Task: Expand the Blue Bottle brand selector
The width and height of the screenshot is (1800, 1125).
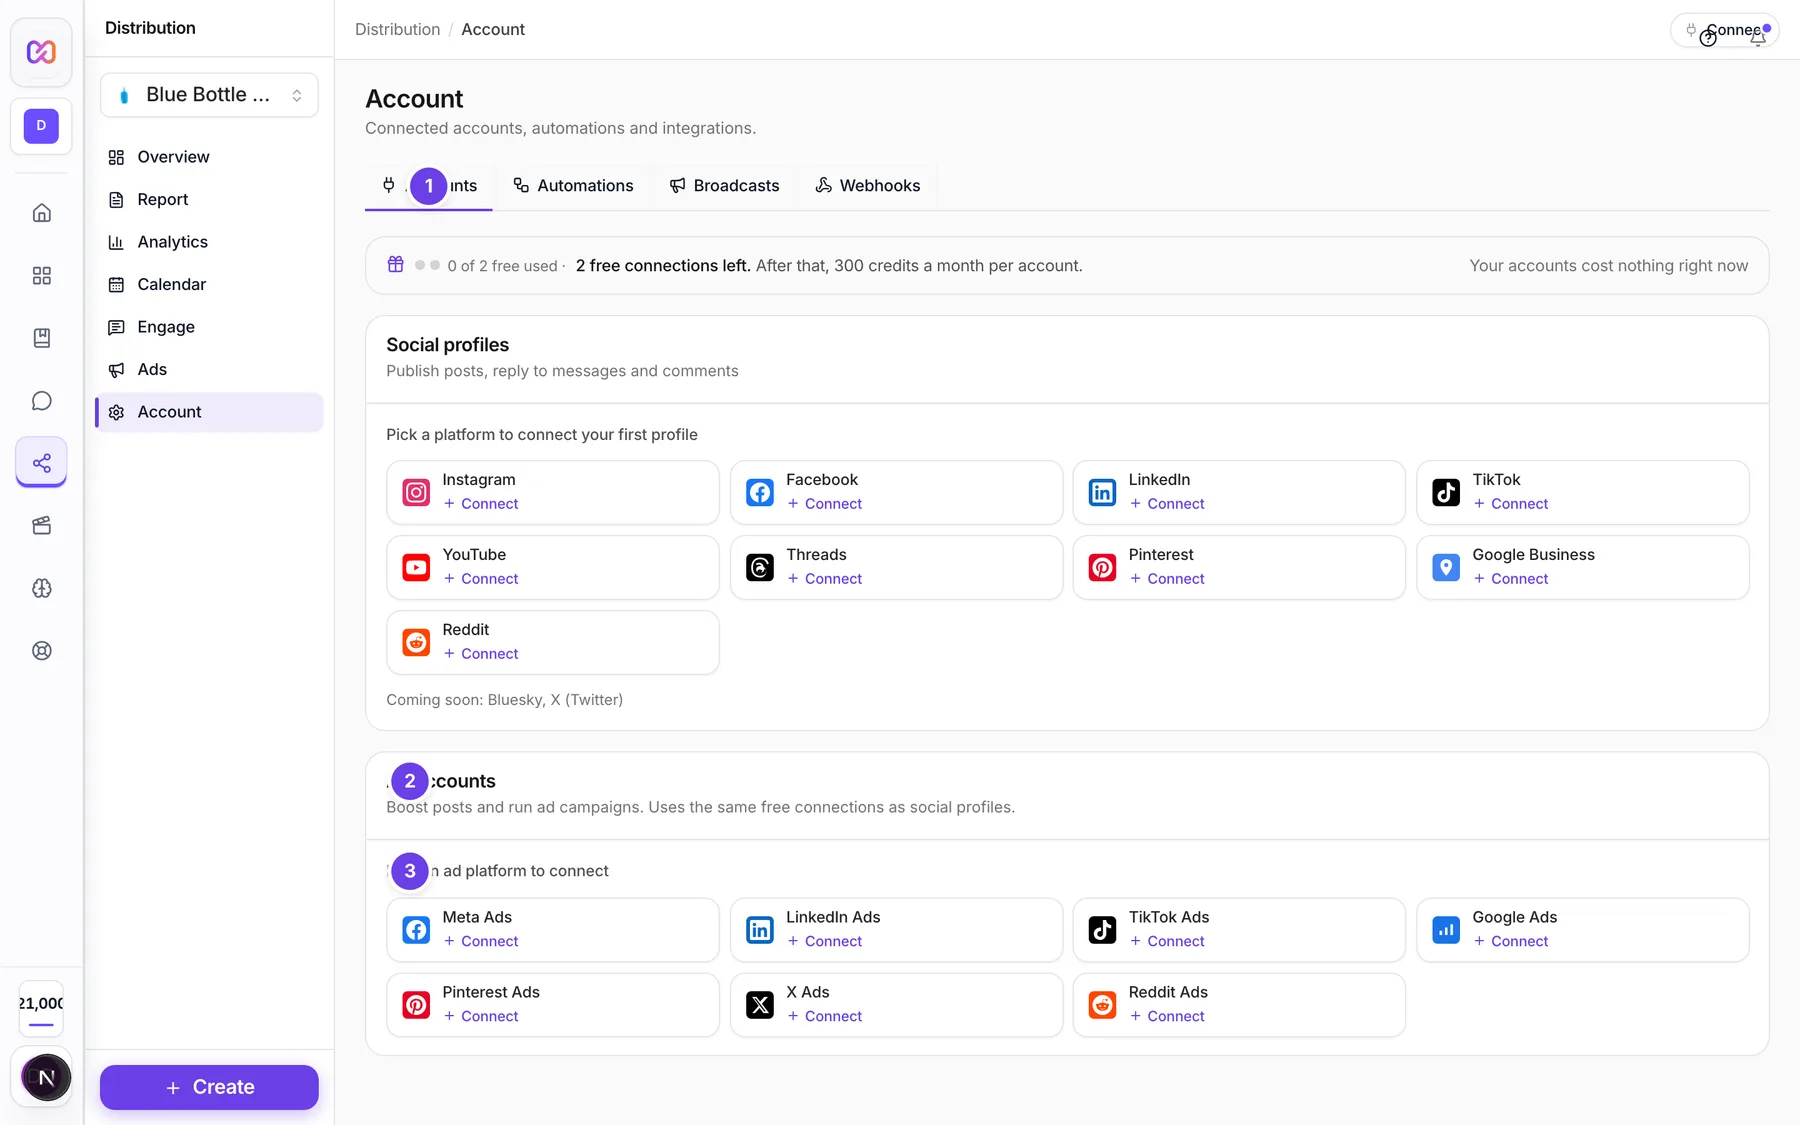Action: (209, 95)
